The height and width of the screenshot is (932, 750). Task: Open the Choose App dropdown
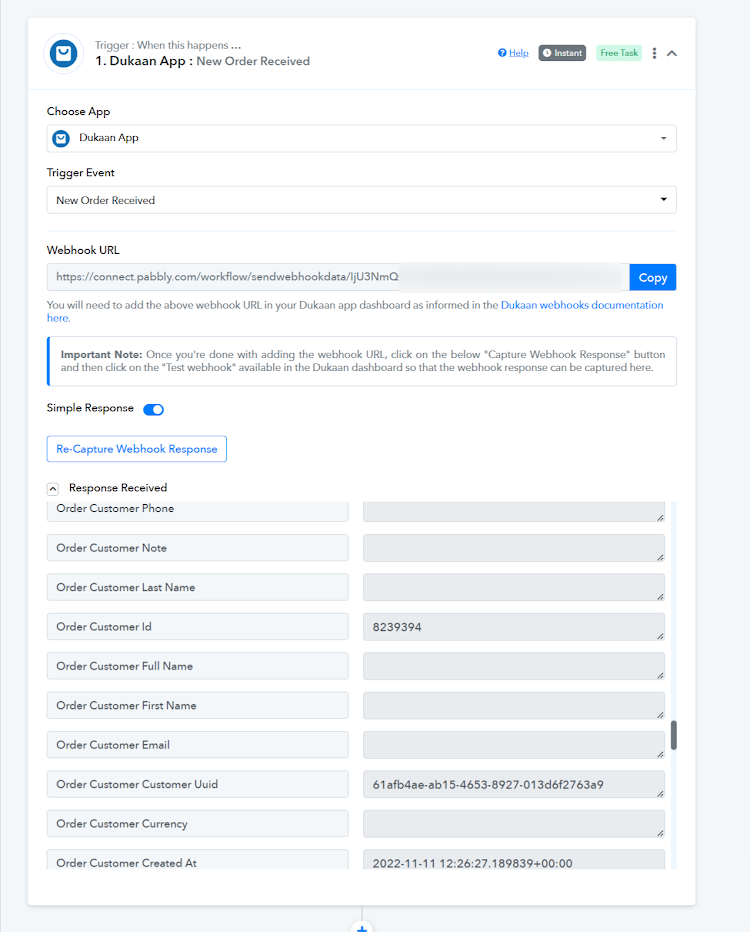click(x=361, y=138)
